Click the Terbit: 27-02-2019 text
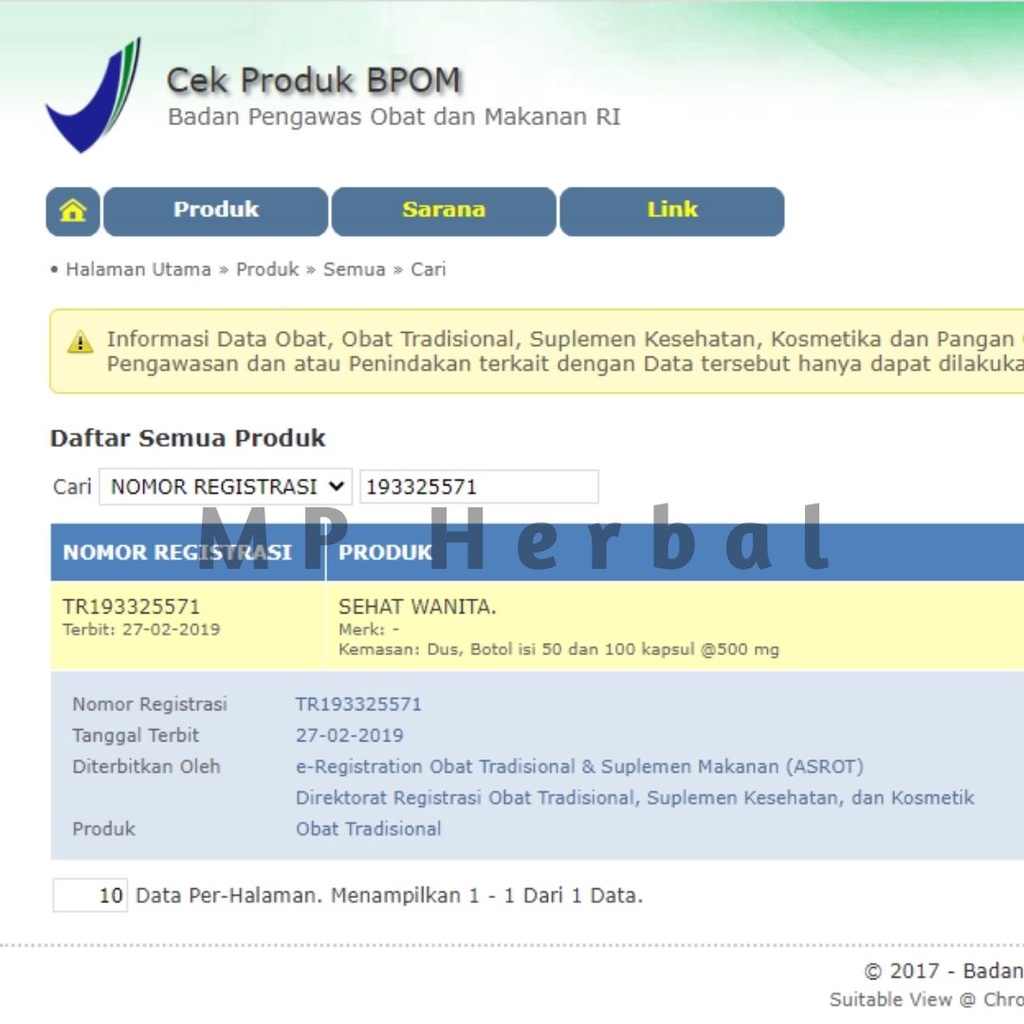This screenshot has width=1024, height=1024. point(141,630)
